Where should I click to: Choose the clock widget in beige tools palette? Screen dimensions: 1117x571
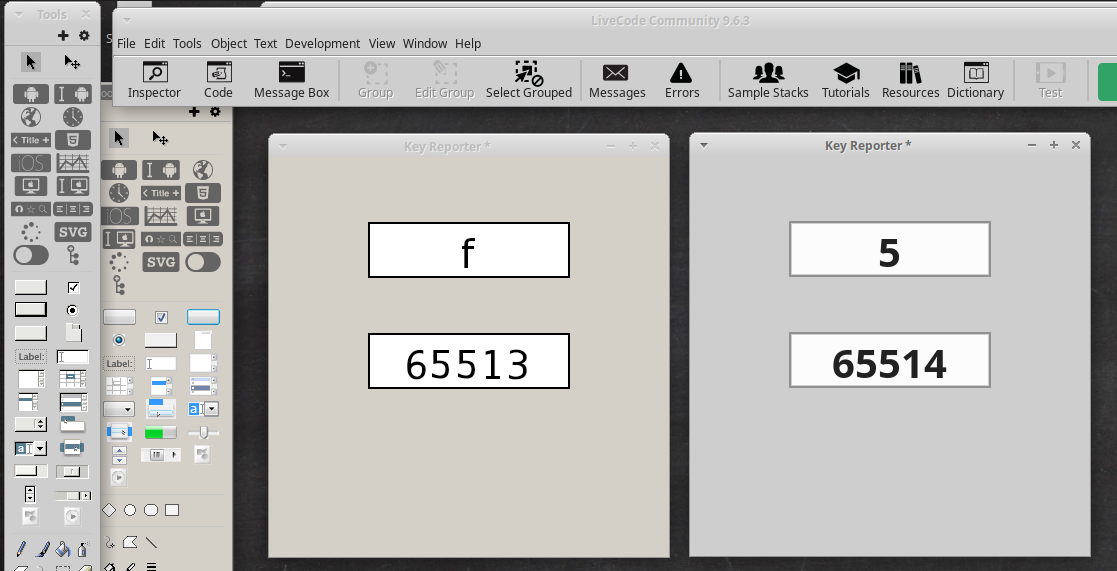point(119,193)
